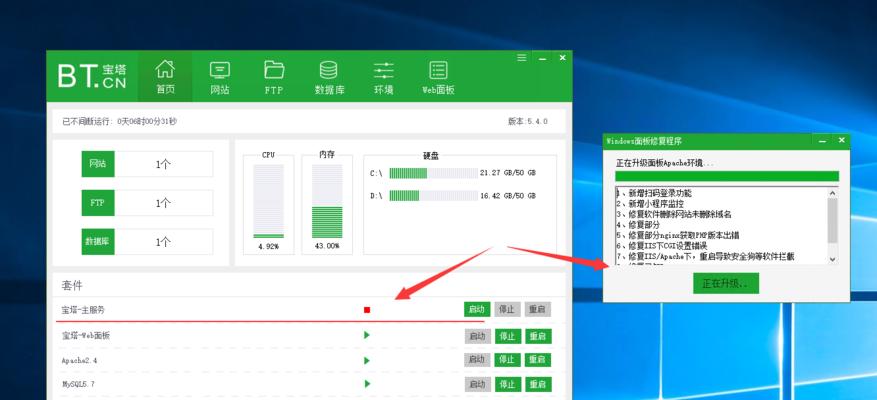Click the 16.42 GB/50 GB disk value
The image size is (877, 400).
coord(508,196)
